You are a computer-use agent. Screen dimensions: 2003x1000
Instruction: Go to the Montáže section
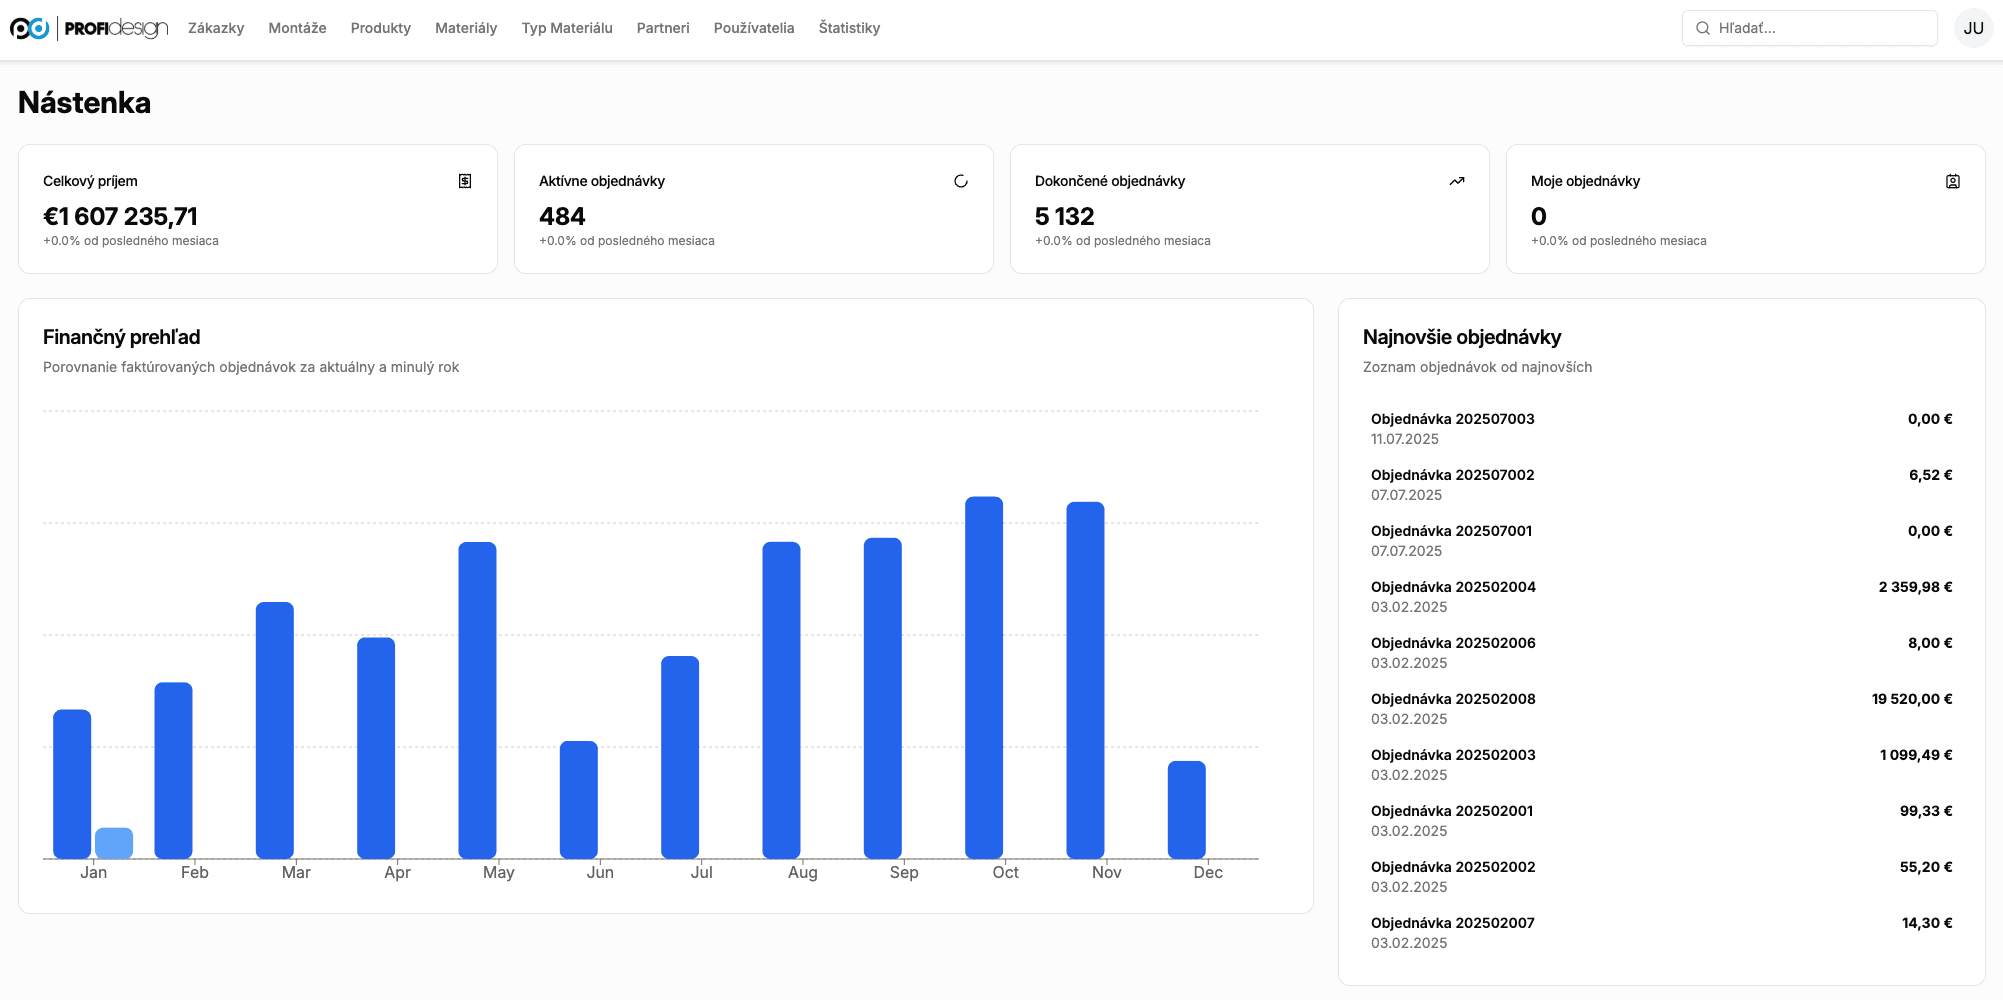coord(297,28)
